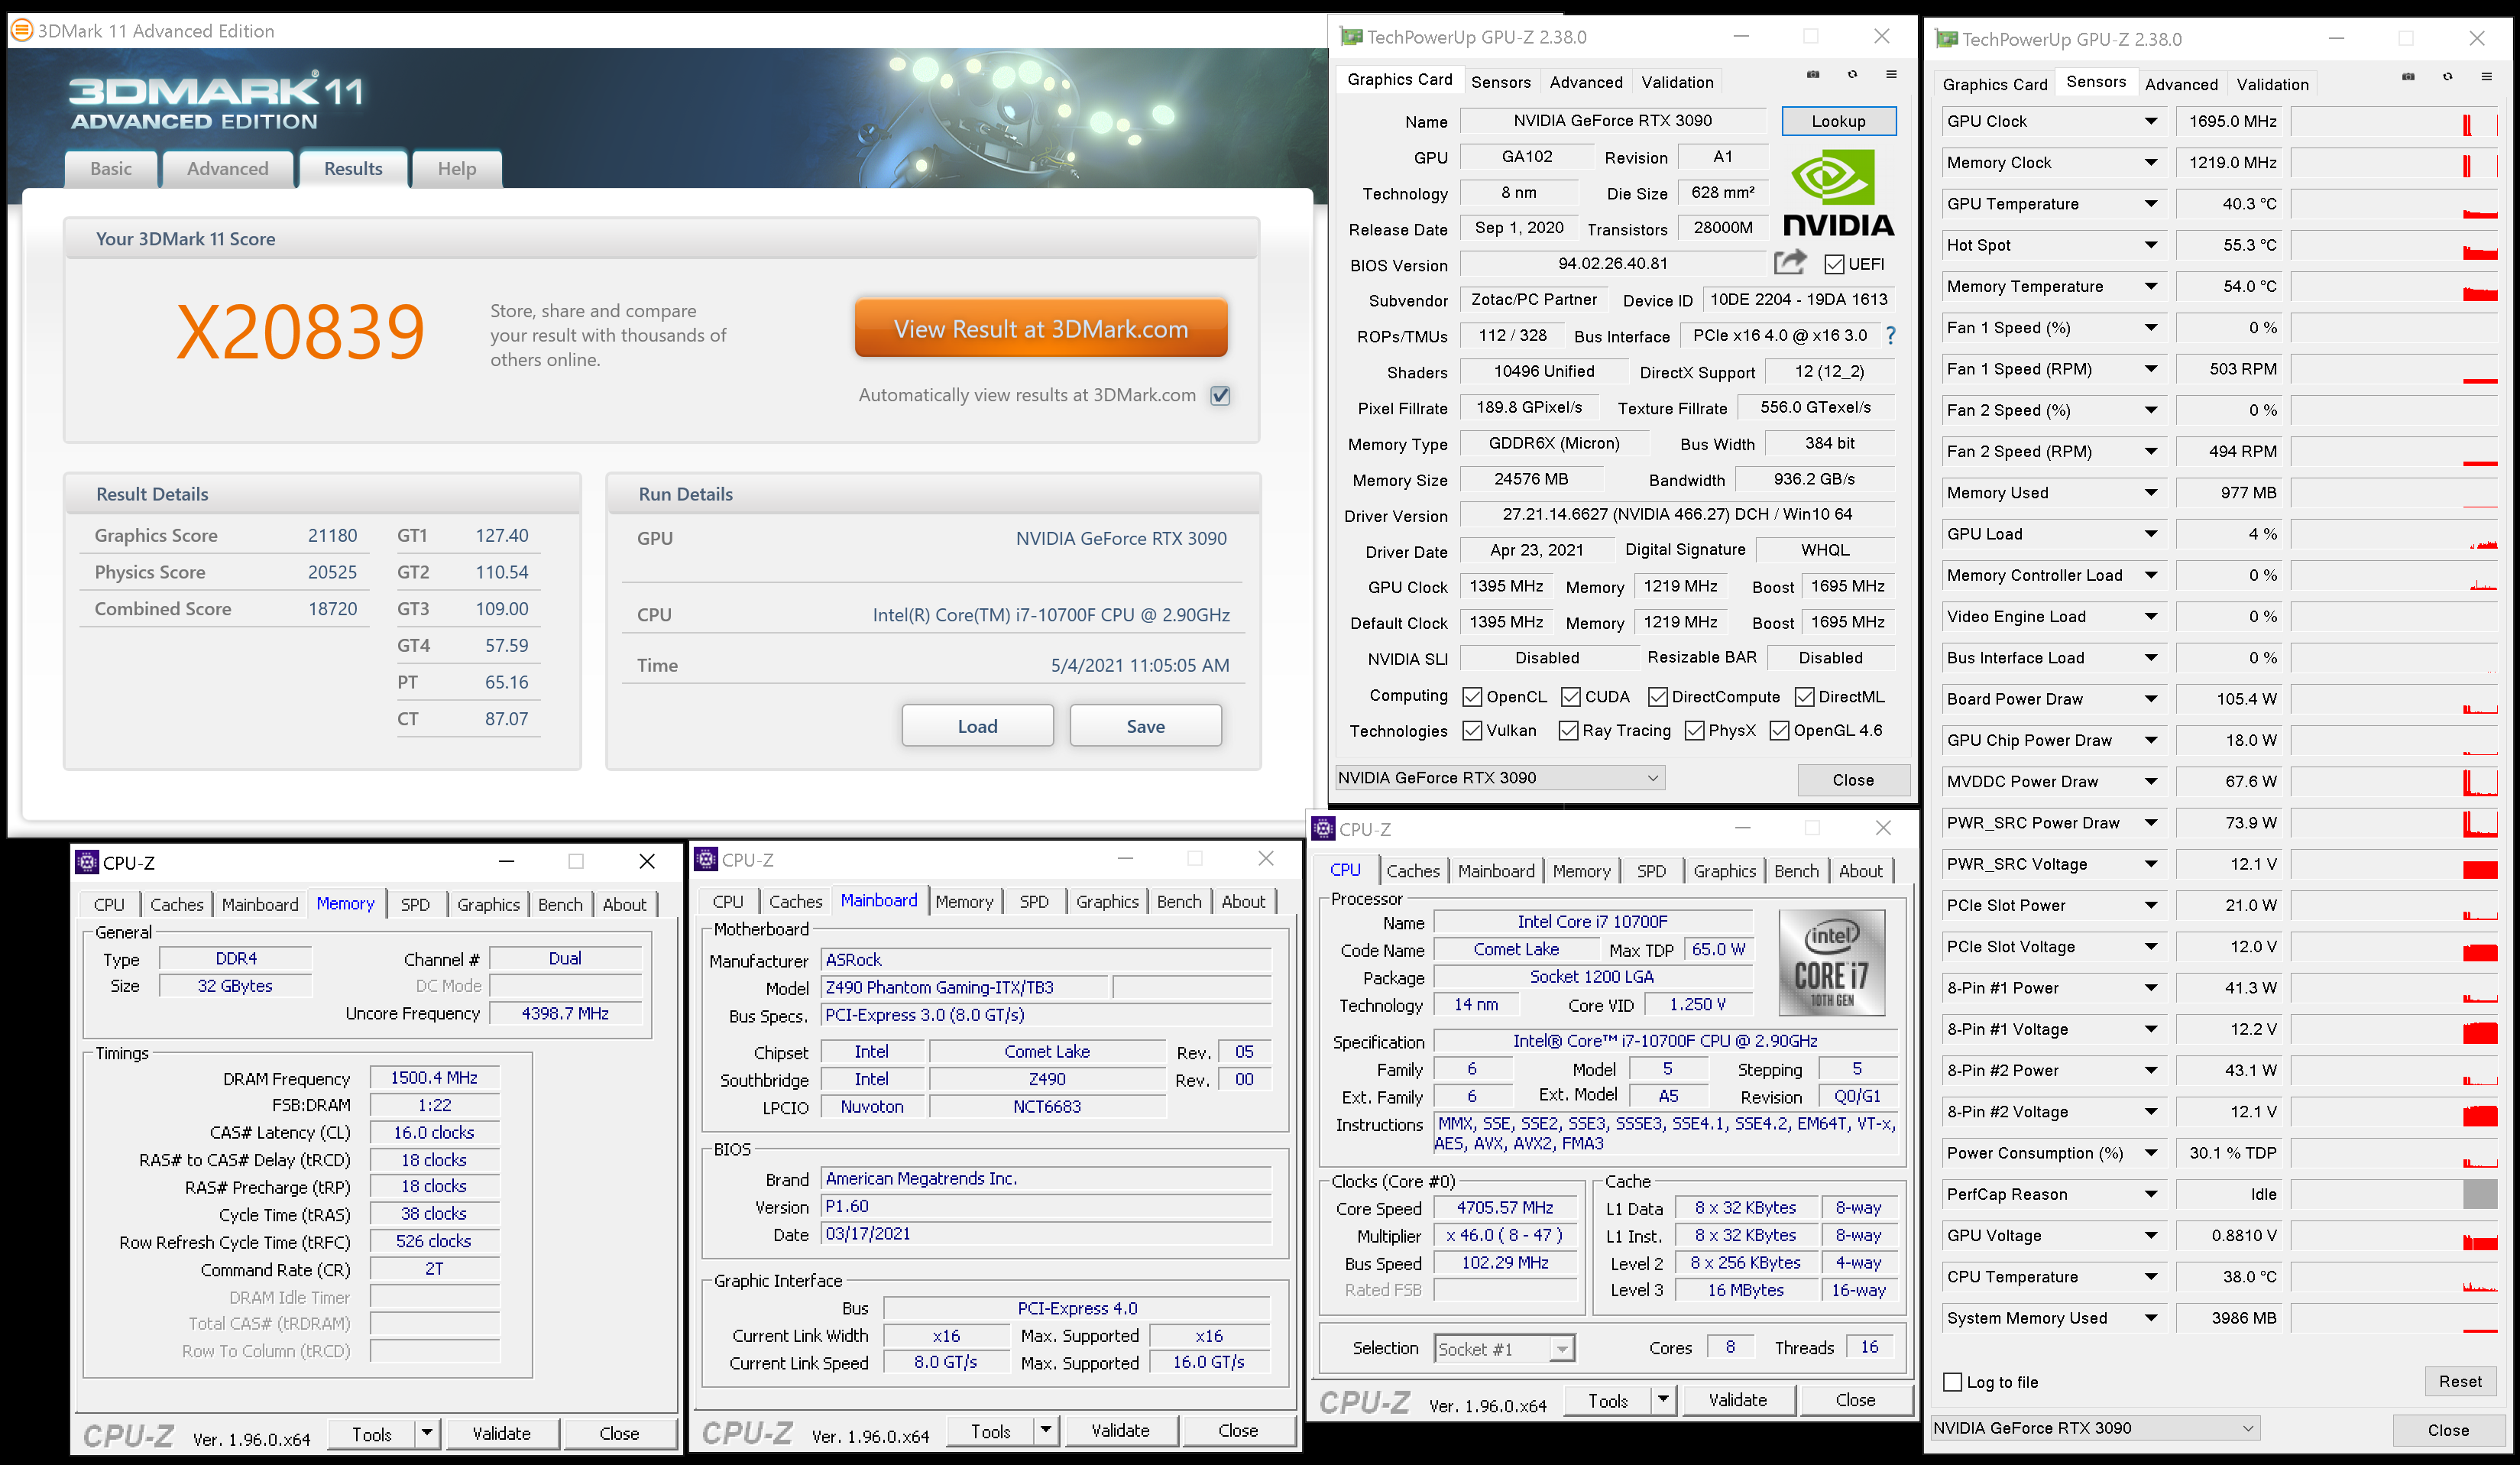Click Close button in GPU-Z Graphics Card window
Image resolution: width=2520 pixels, height=1465 pixels.
[x=1853, y=780]
